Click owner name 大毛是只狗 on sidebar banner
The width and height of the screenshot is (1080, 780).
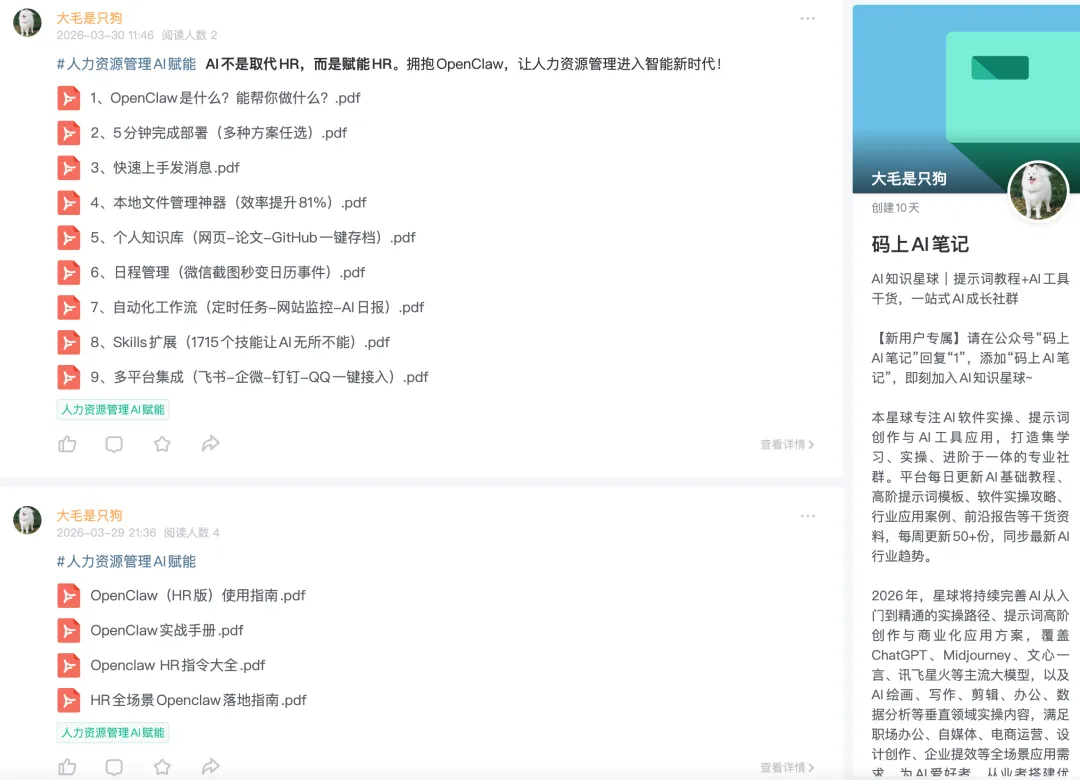[x=908, y=179]
